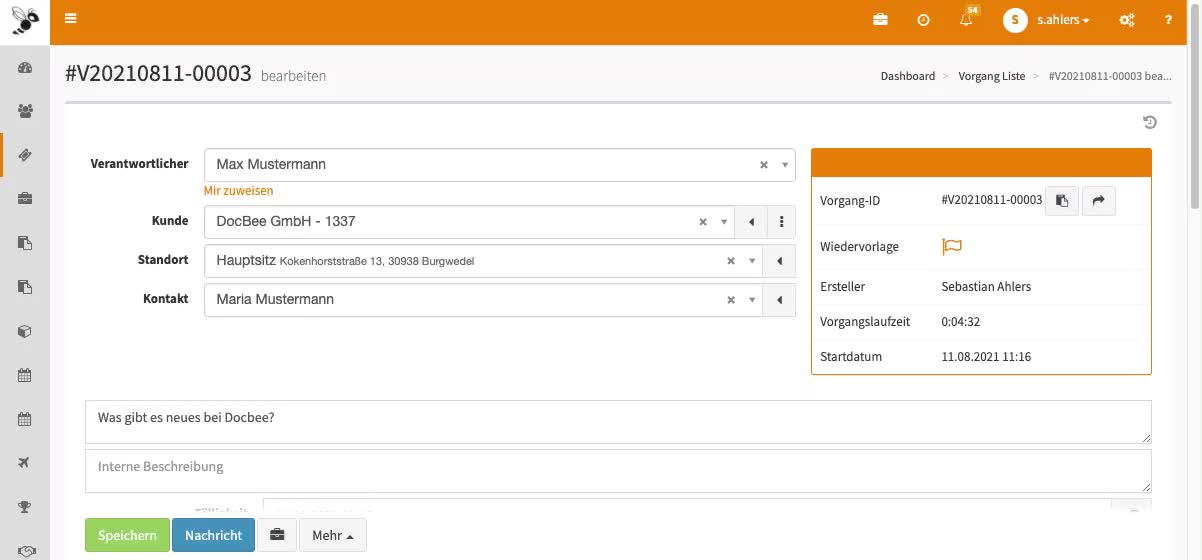
Task: Expand the Verantwortlicher dropdown
Action: click(785, 165)
